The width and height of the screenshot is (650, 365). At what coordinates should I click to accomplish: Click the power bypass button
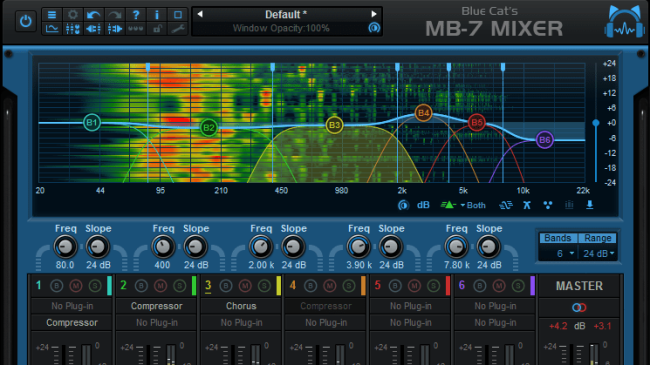pos(26,21)
